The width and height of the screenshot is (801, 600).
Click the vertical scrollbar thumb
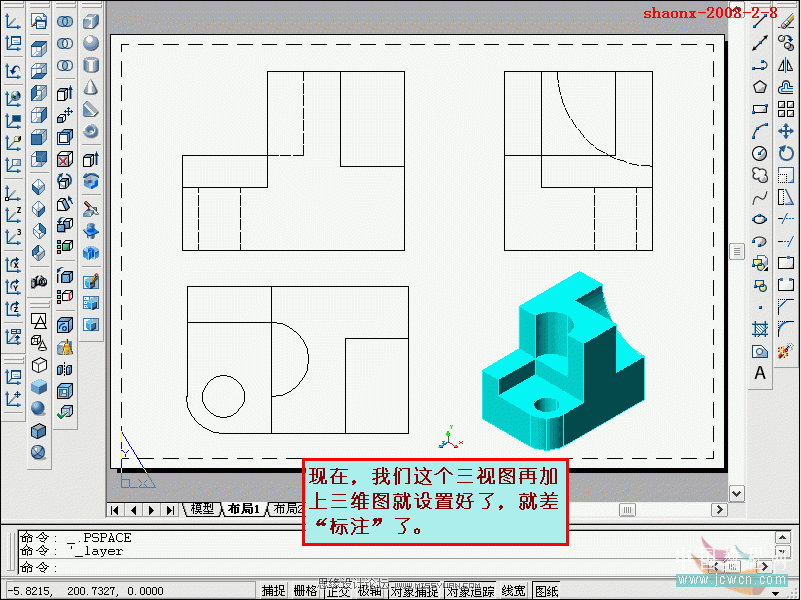pos(736,251)
